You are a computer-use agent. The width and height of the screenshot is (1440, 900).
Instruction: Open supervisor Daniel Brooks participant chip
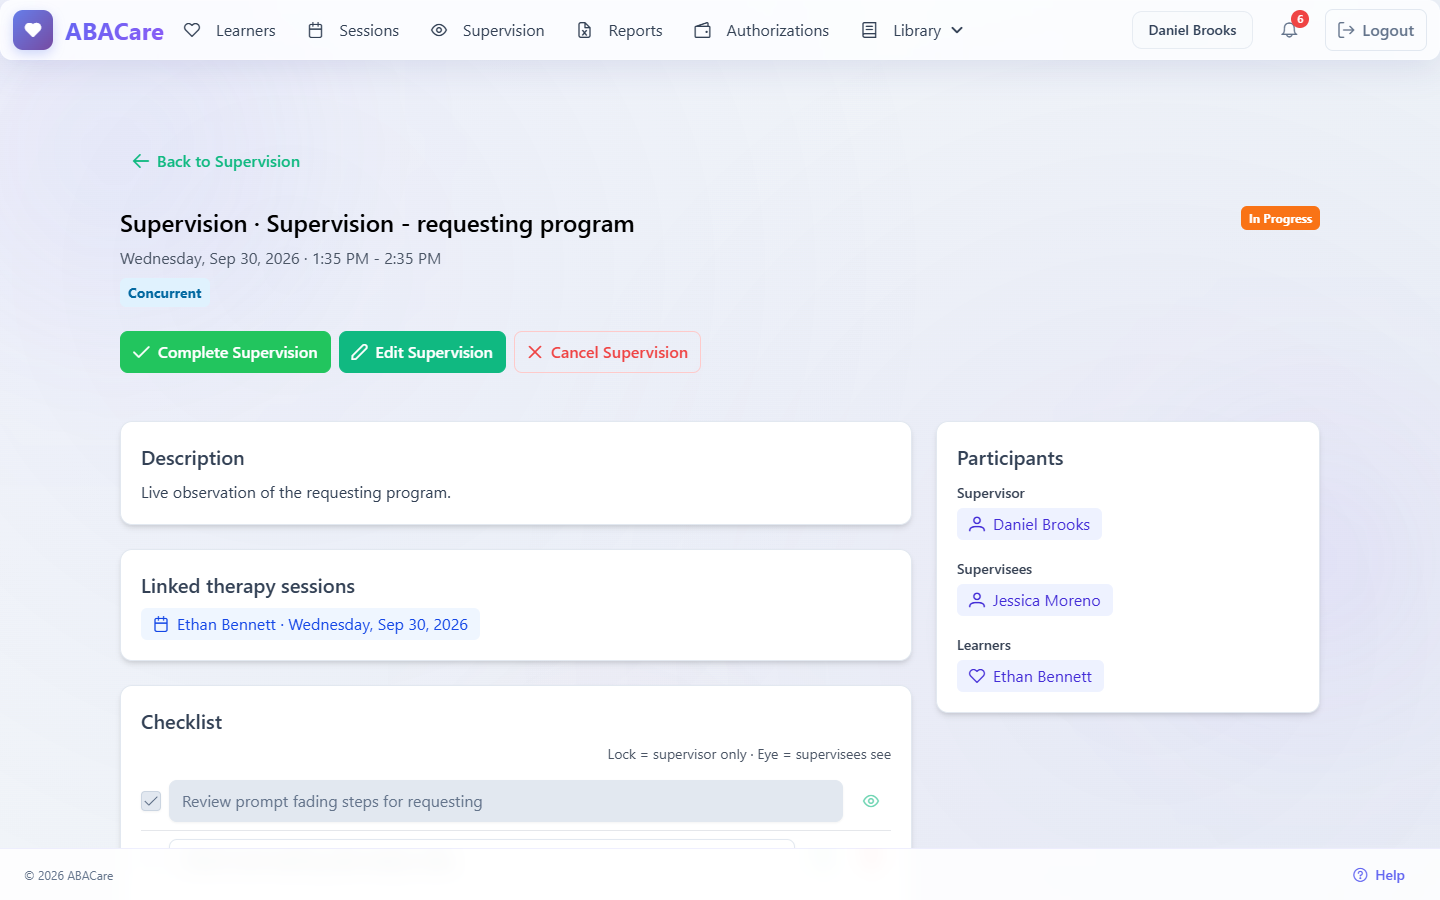[x=1029, y=524]
